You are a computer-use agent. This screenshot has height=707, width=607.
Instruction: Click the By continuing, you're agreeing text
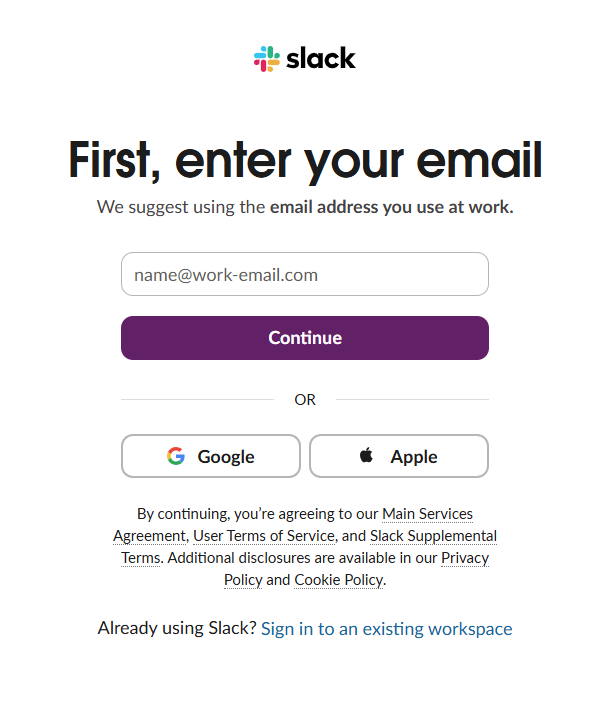point(258,514)
